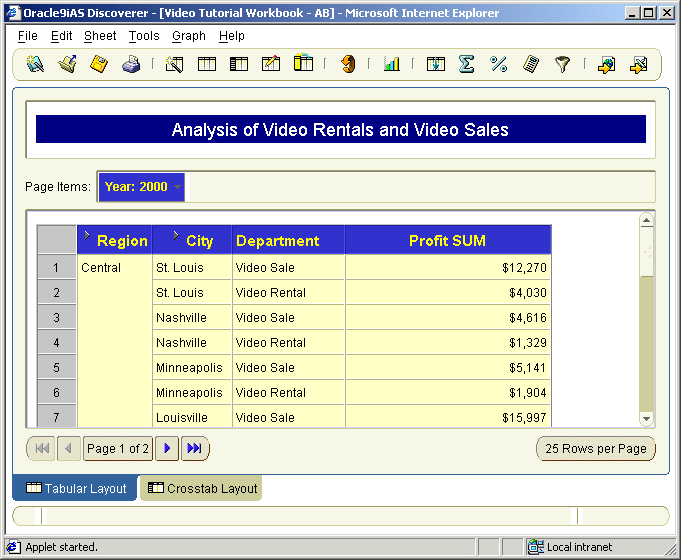Click the worksheet title banner

340,129
